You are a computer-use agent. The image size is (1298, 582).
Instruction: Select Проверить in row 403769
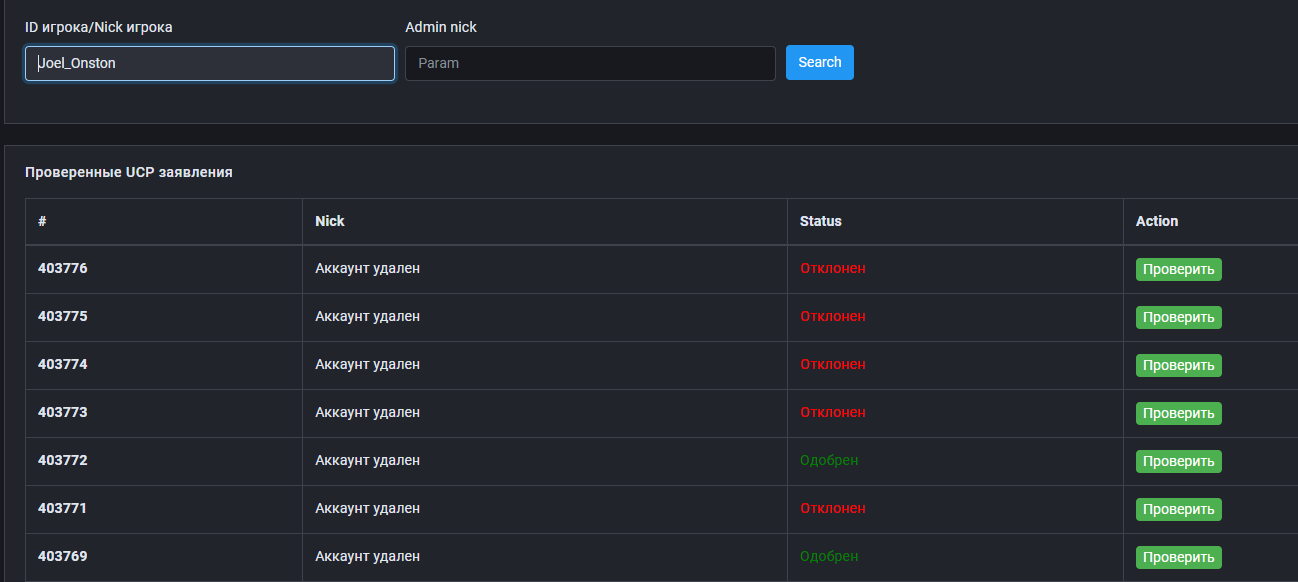coord(1178,557)
